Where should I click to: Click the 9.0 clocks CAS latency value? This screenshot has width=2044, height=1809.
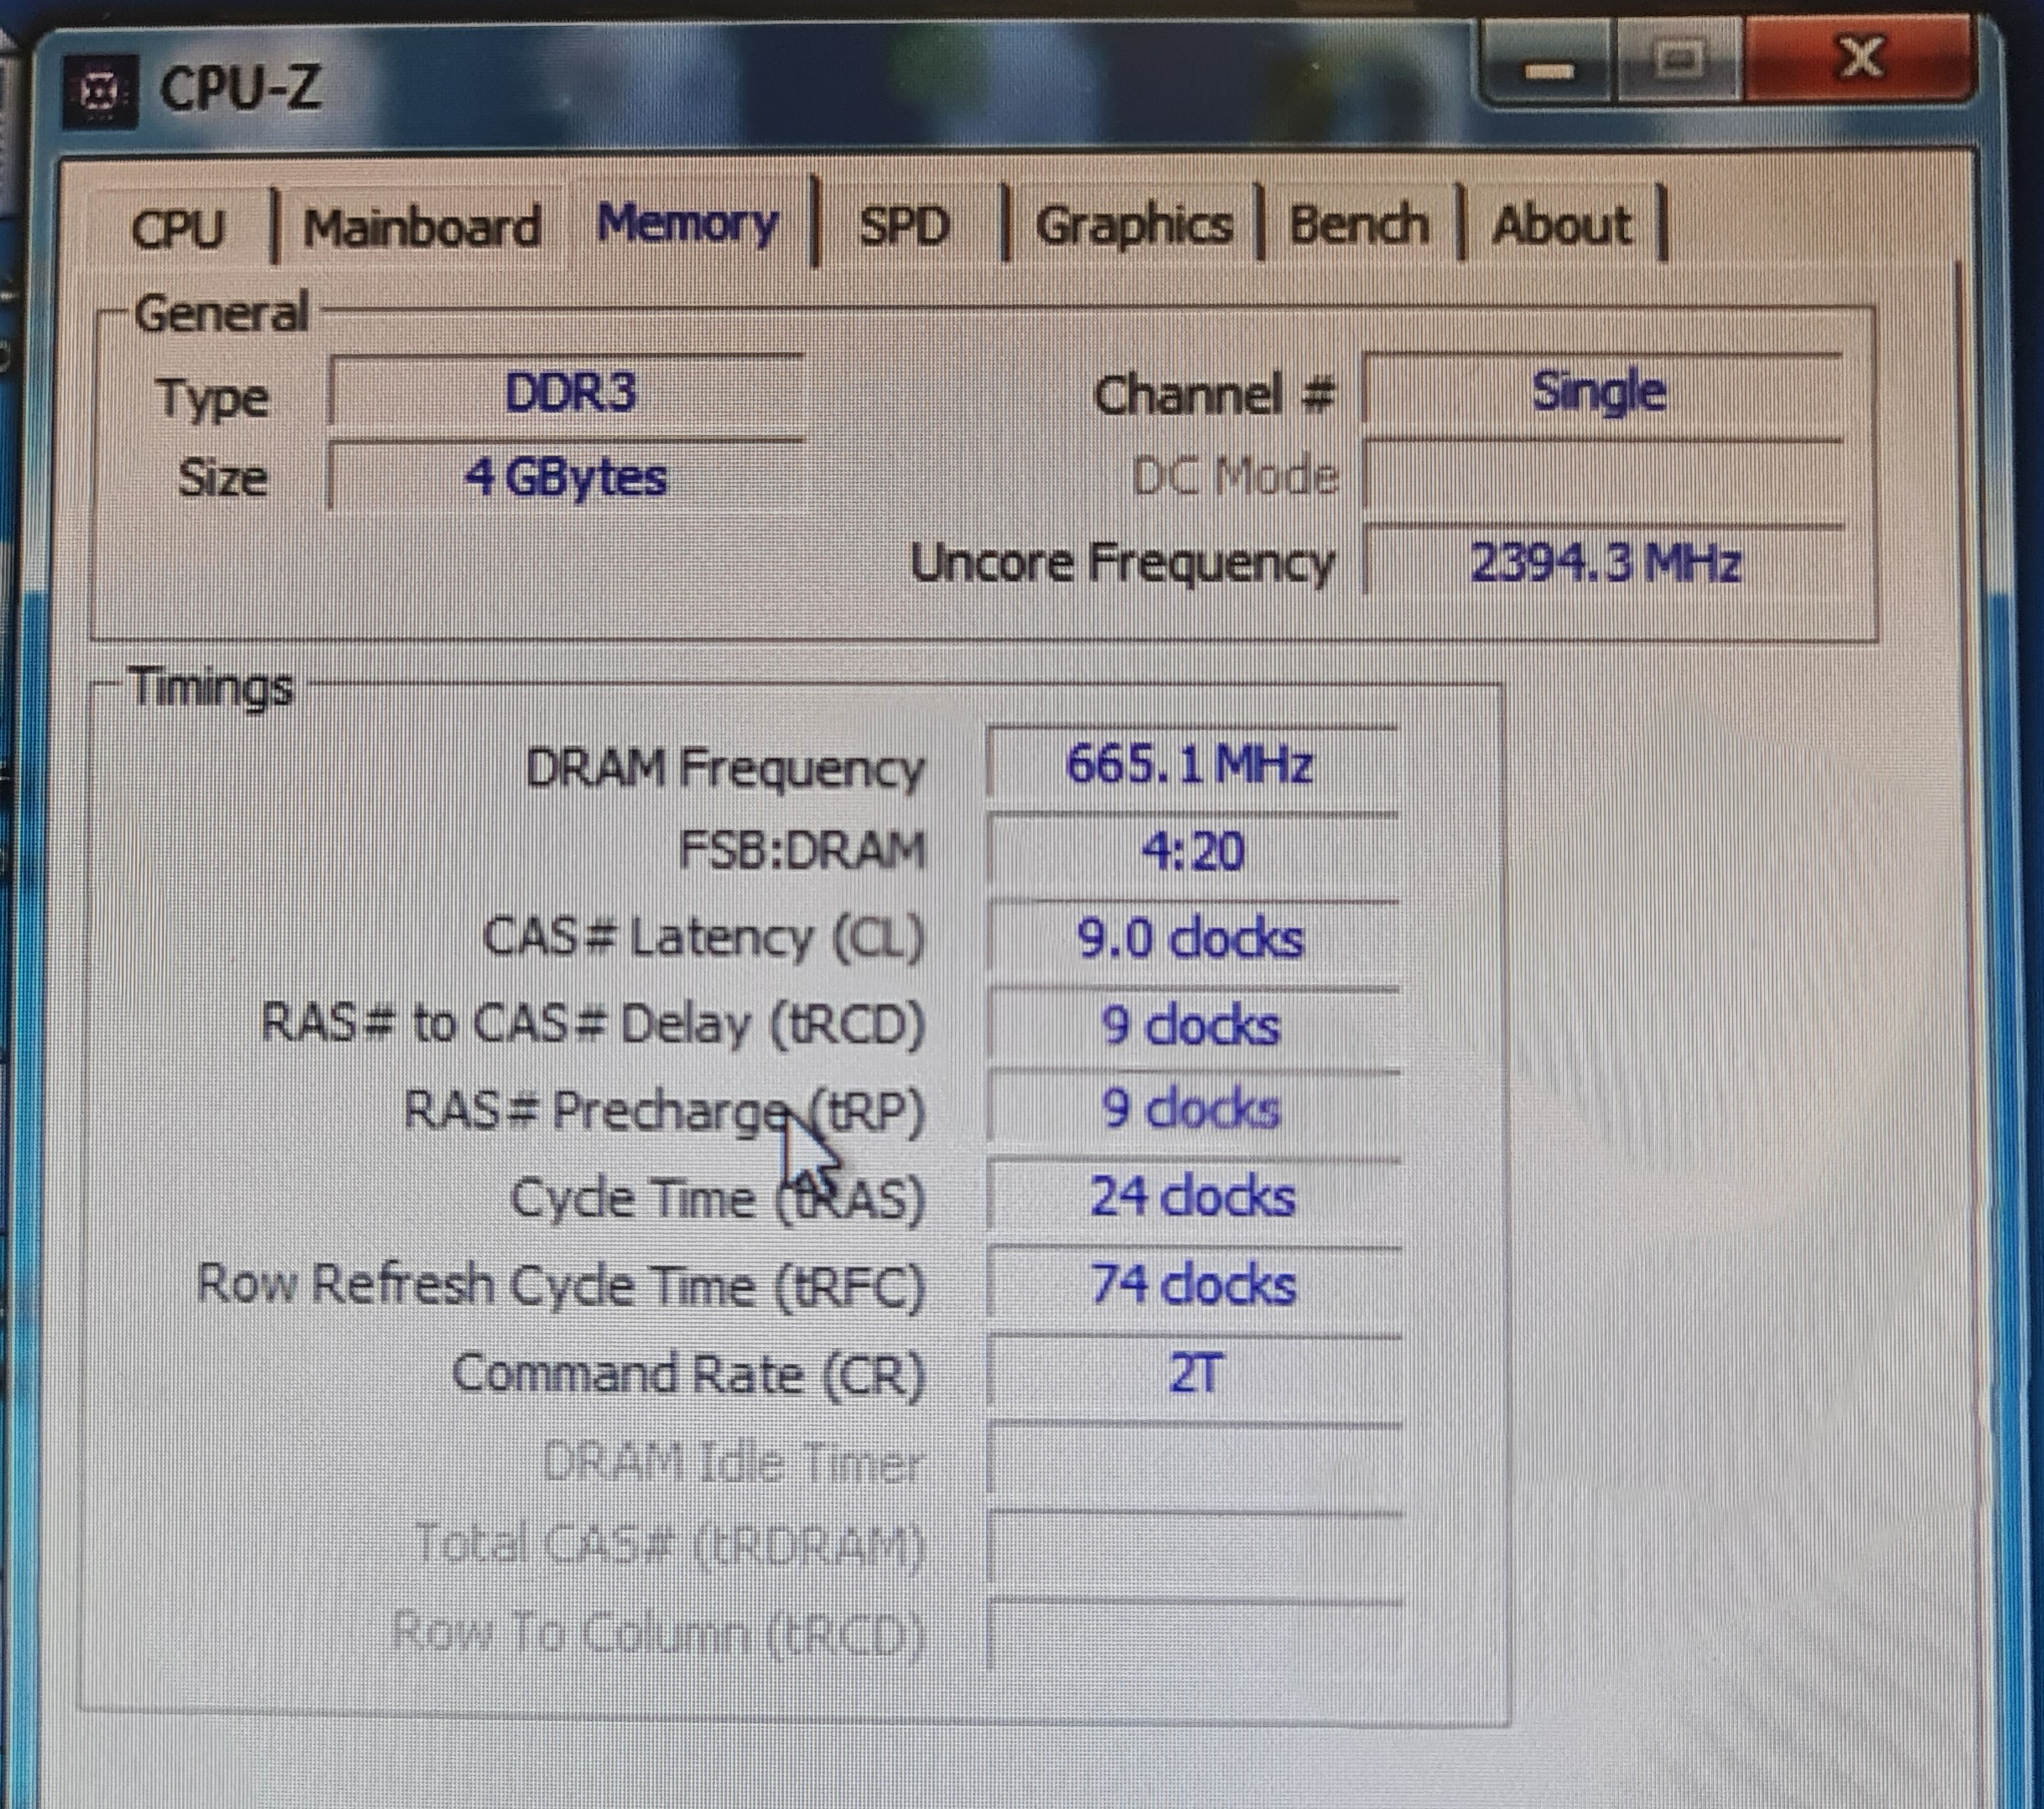click(x=1192, y=938)
